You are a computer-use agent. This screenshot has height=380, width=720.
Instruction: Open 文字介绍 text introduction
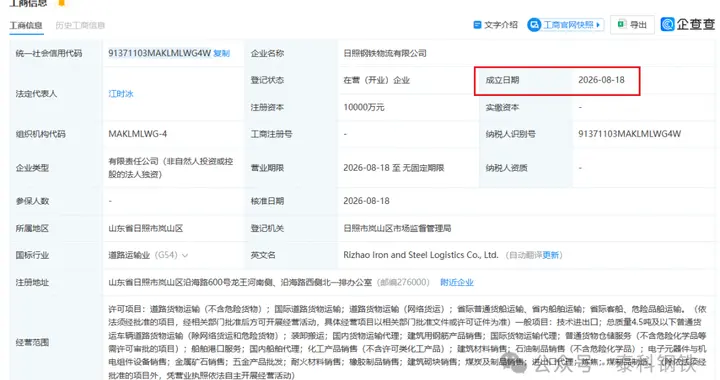(495, 24)
